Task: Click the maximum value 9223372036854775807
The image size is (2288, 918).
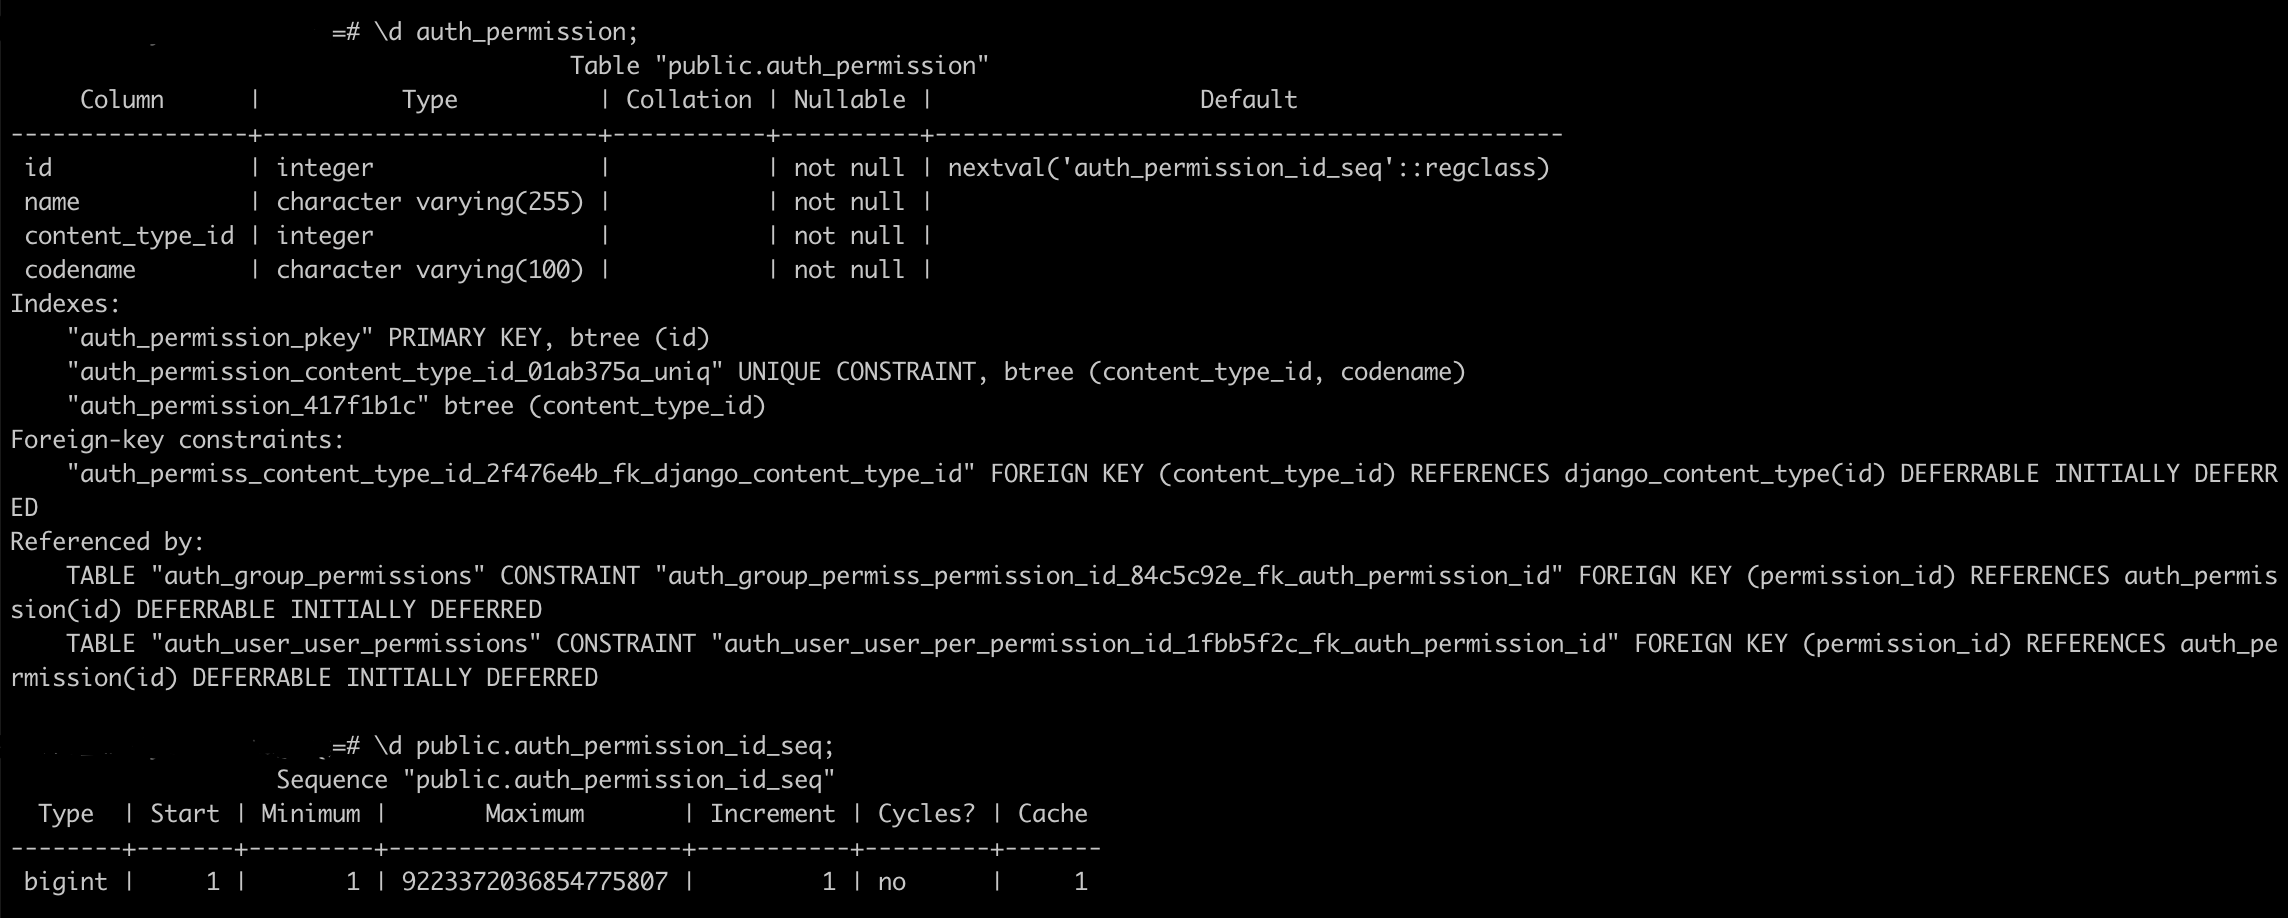Action: (535, 882)
